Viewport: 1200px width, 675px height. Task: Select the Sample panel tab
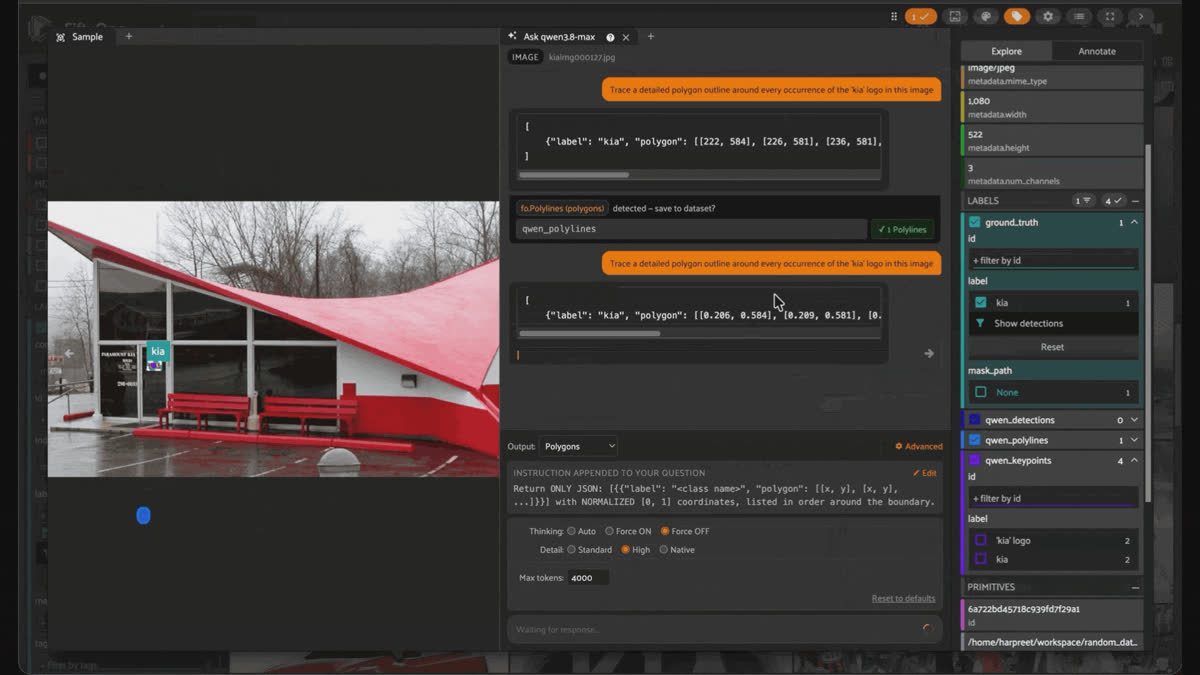(x=80, y=37)
